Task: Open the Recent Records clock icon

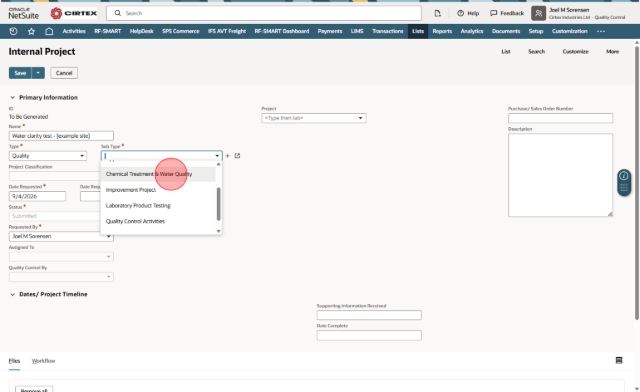Action: point(13,31)
